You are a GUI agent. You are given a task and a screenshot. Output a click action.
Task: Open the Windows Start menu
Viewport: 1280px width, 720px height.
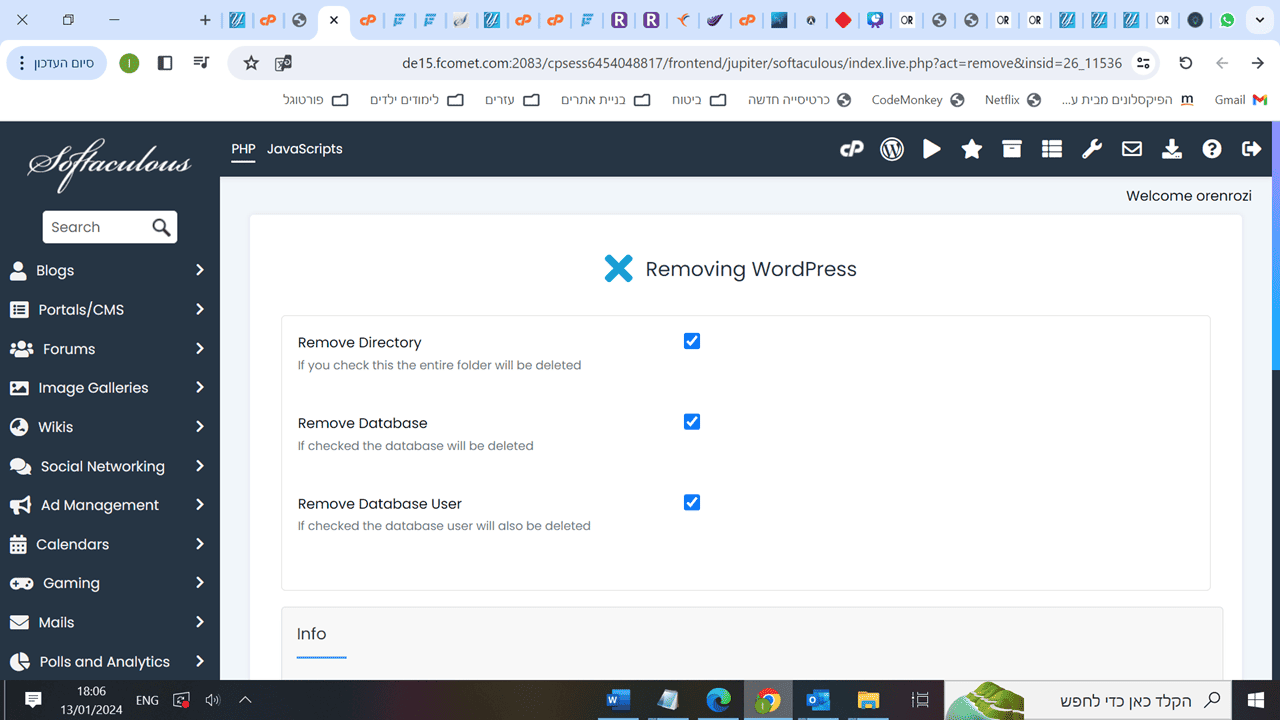1255,700
